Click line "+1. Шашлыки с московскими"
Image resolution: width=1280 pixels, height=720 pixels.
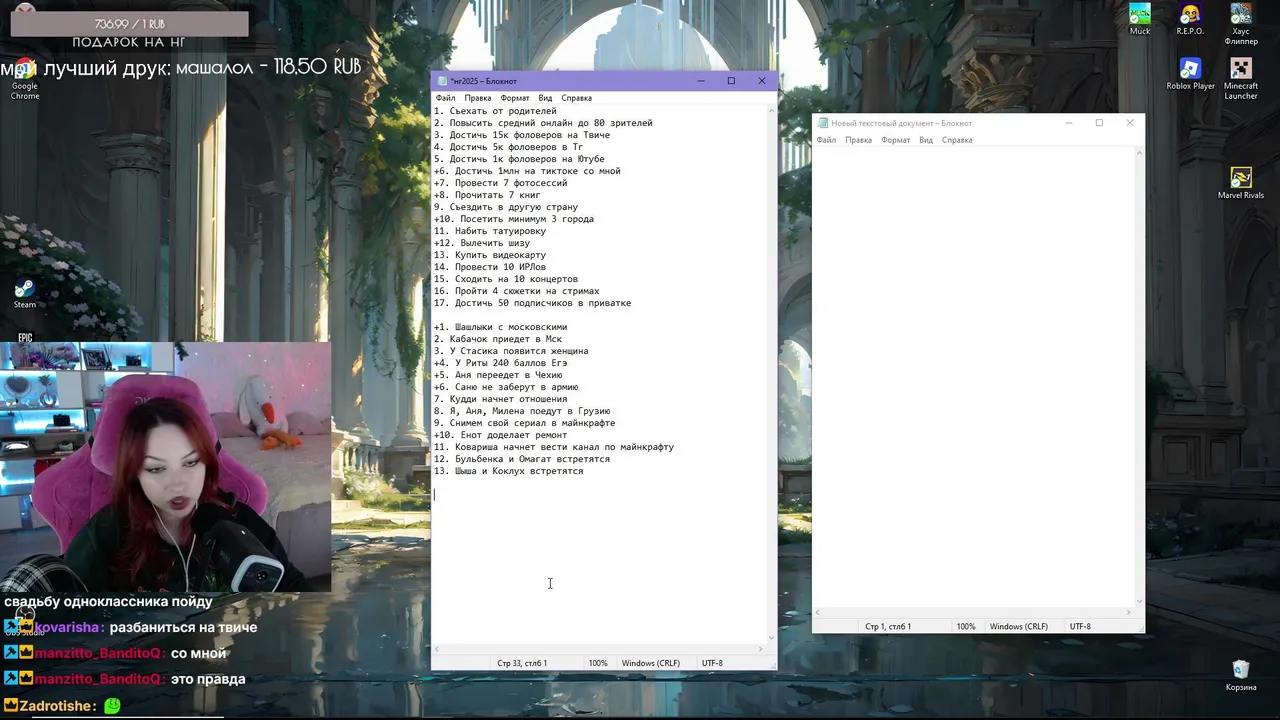500,327
